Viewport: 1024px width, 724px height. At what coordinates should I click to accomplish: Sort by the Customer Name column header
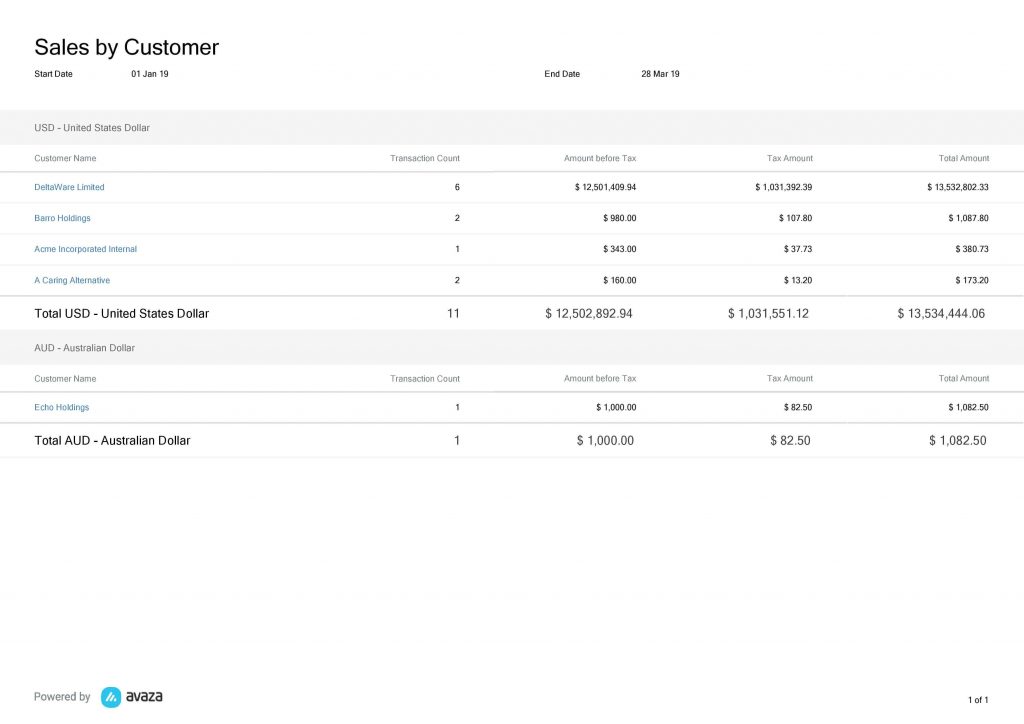pos(65,158)
